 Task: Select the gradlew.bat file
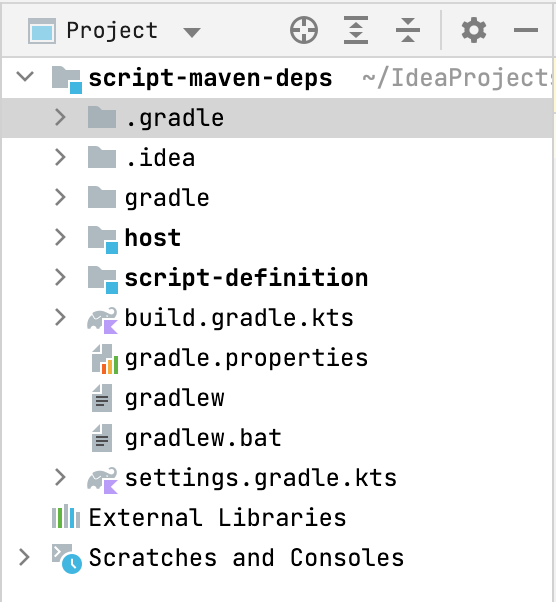pos(203,438)
